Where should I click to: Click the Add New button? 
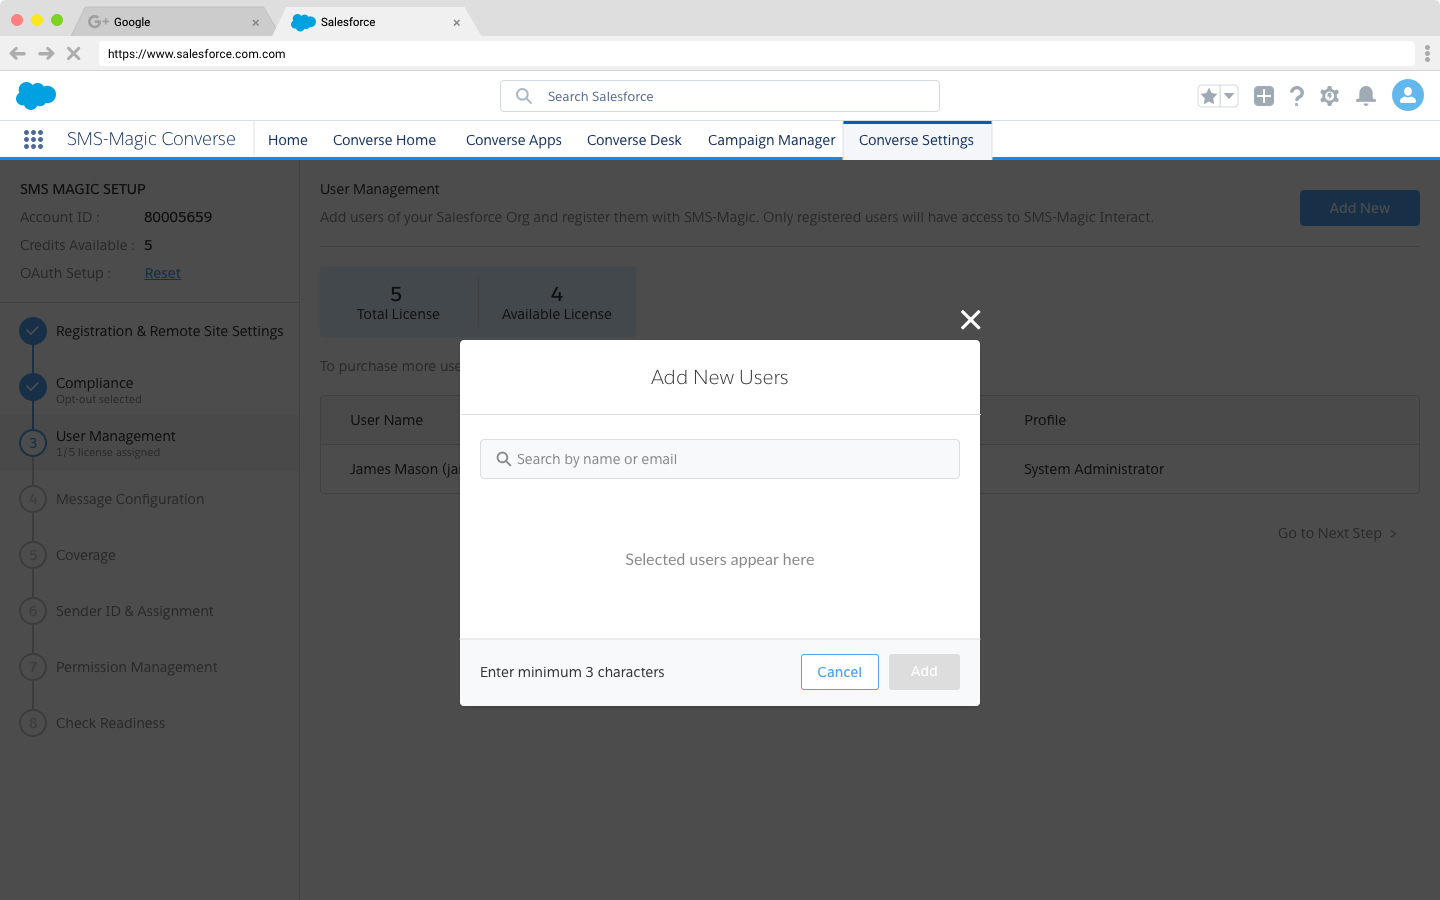[1359, 208]
